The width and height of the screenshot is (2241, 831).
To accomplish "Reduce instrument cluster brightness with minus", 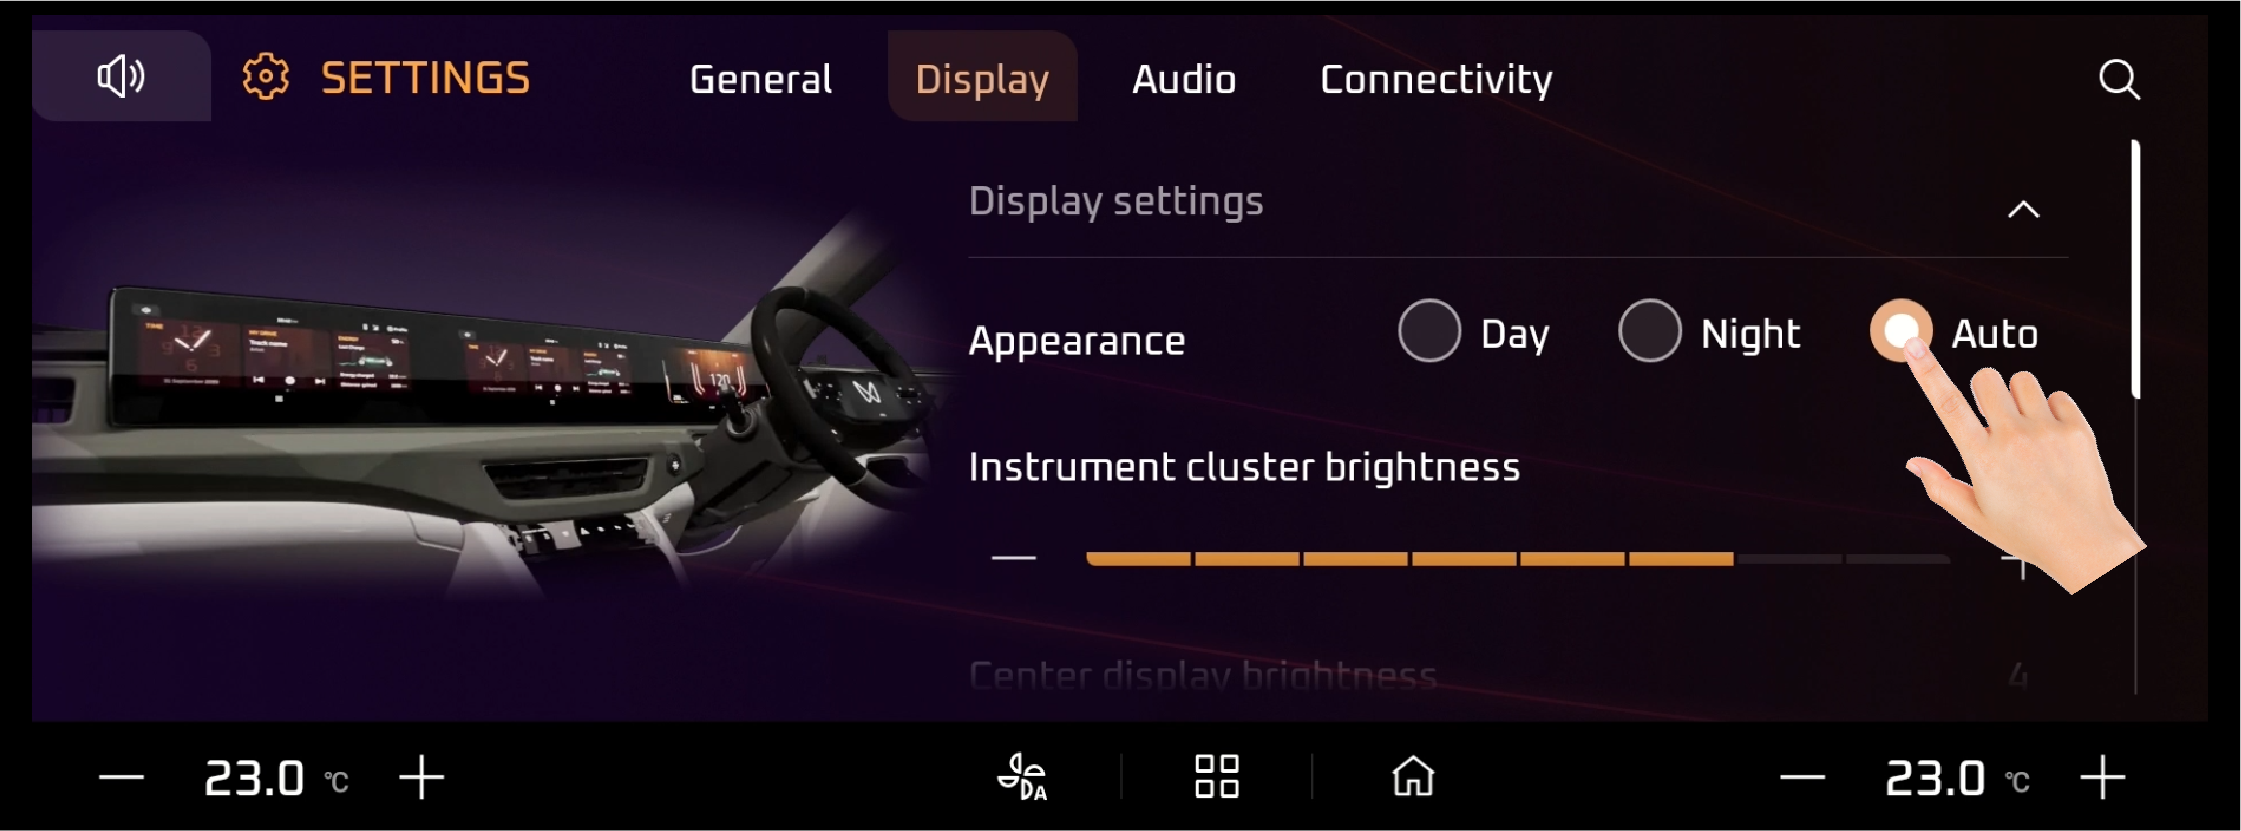I will click(x=1013, y=558).
